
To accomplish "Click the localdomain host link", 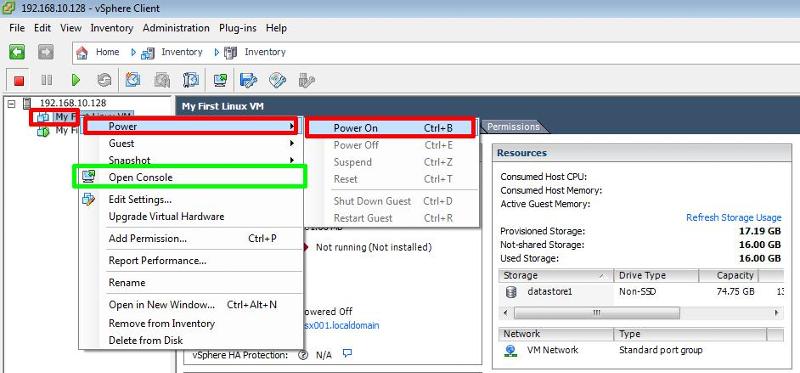I will click(x=342, y=326).
